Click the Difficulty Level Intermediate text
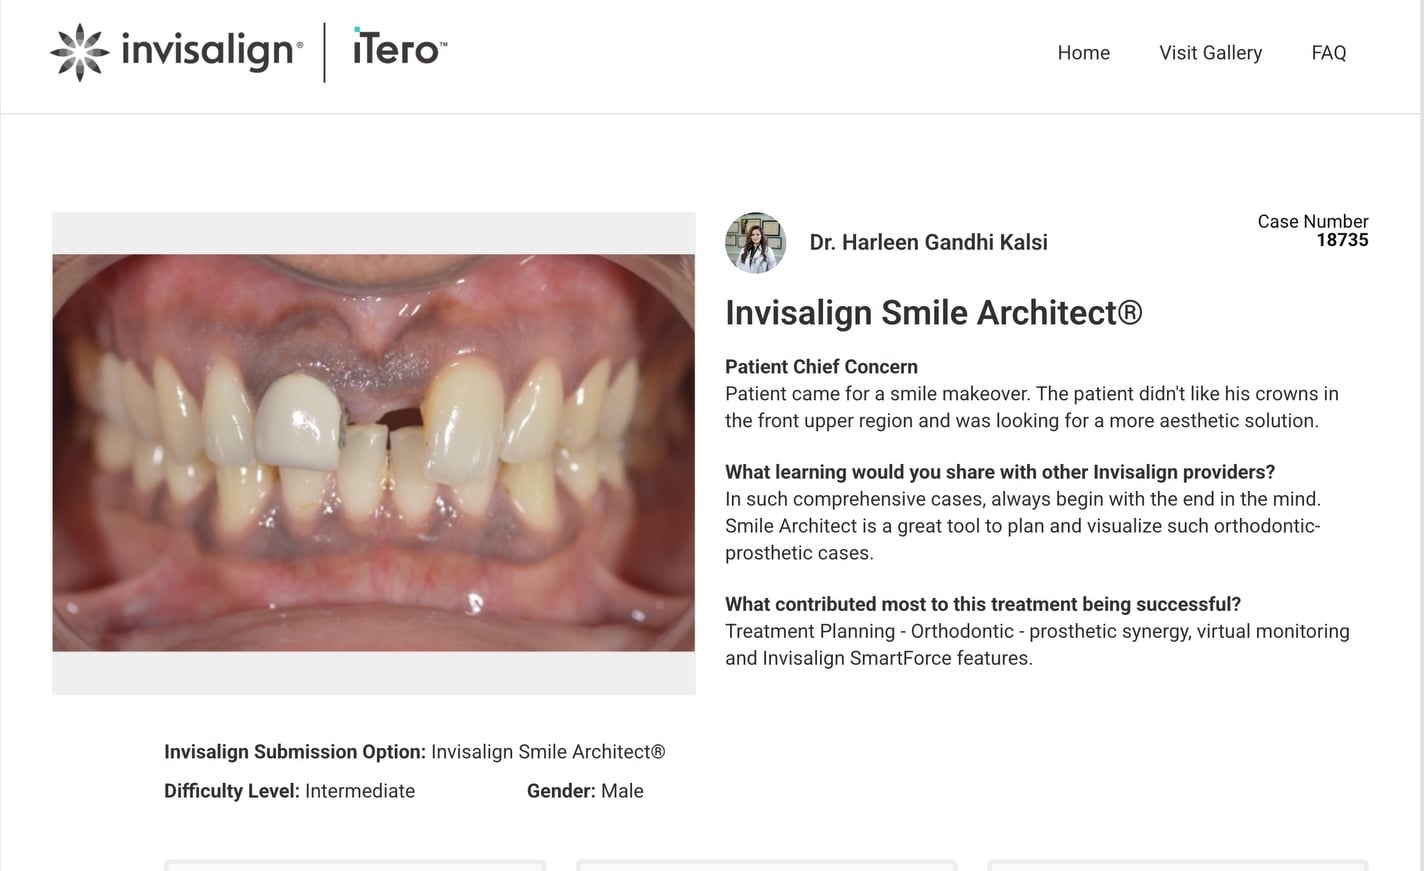Viewport: 1424px width, 871px height. (x=289, y=791)
